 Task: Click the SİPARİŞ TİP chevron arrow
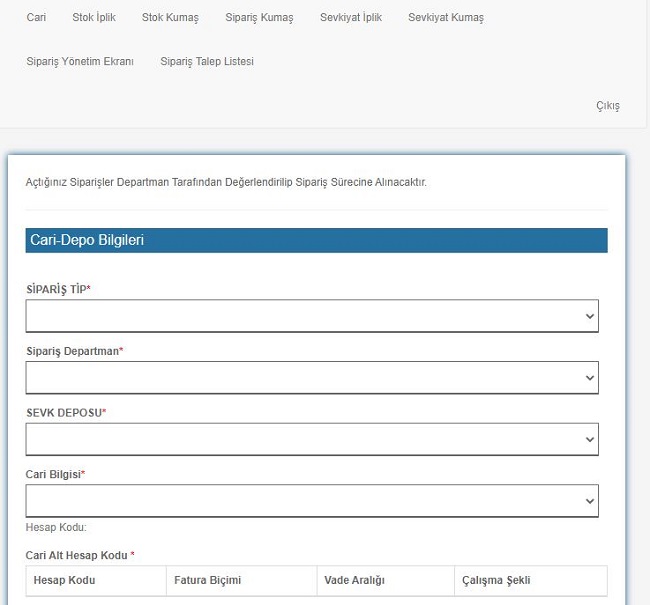pos(589,316)
